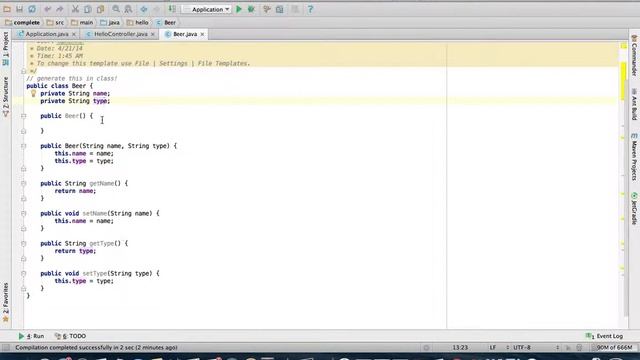Close the HelloController.java tab
Viewport: 640px width, 360px height.
(x=153, y=34)
